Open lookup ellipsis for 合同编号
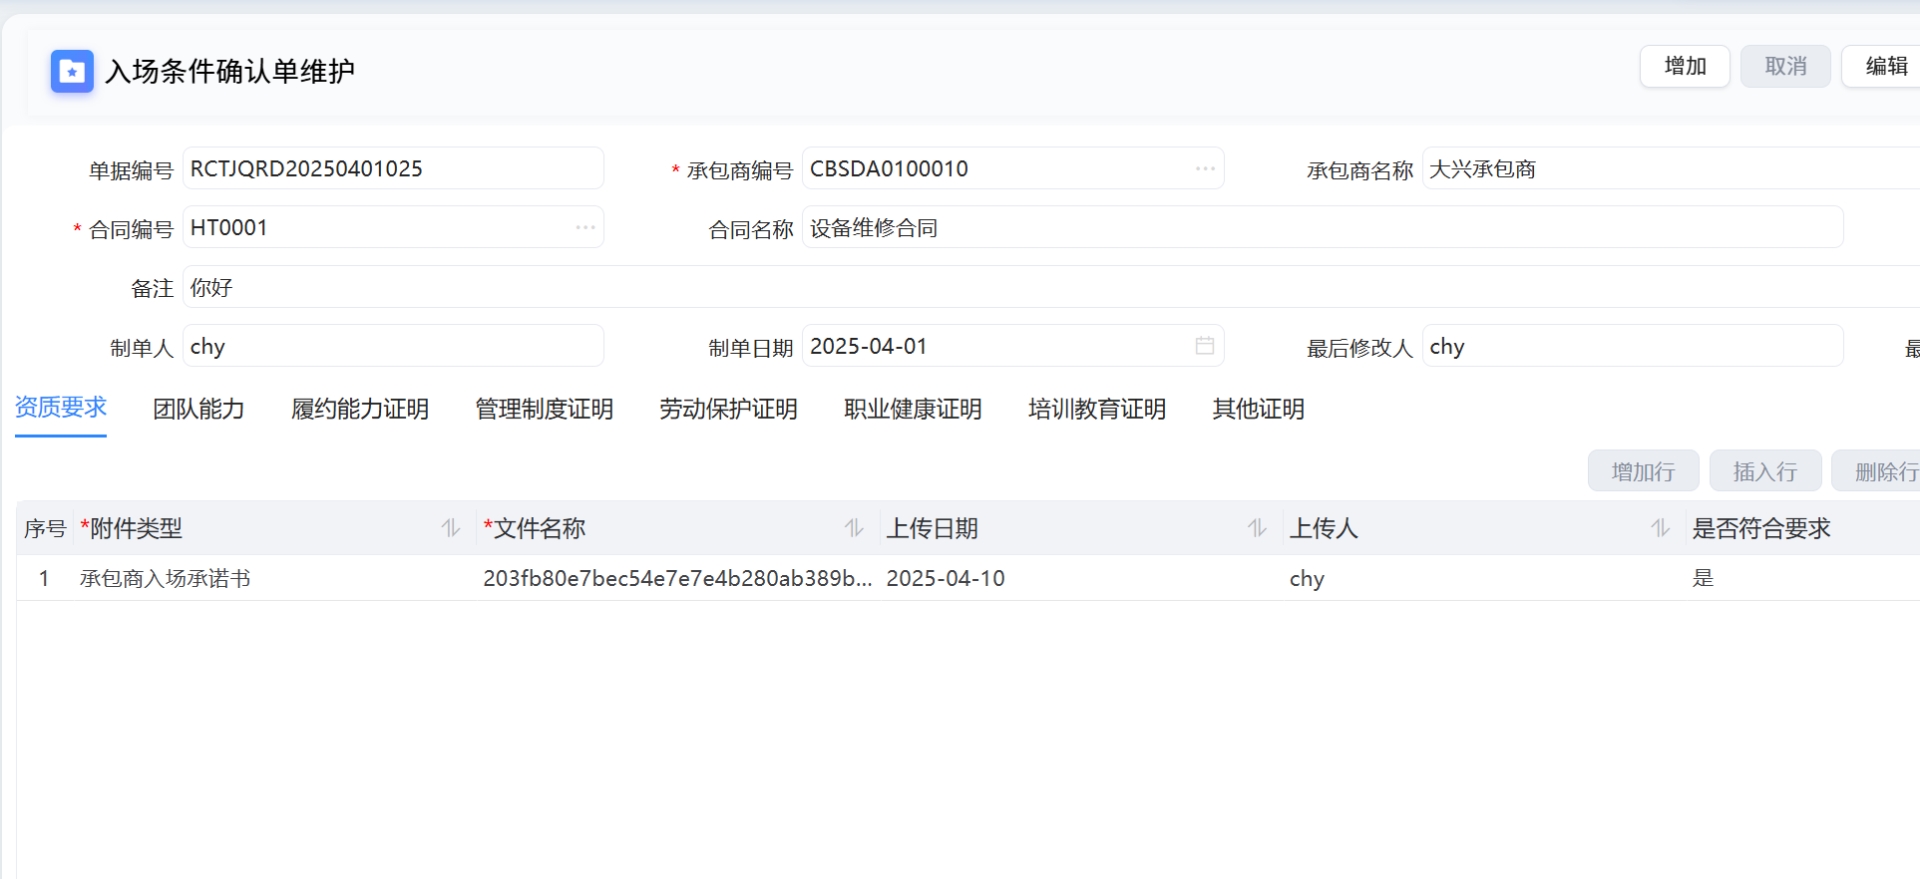 (x=585, y=228)
